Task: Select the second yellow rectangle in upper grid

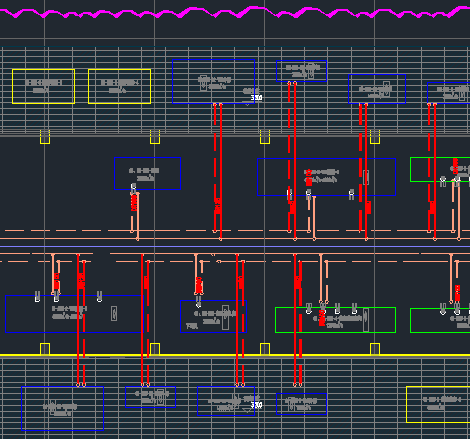Action: click(119, 87)
